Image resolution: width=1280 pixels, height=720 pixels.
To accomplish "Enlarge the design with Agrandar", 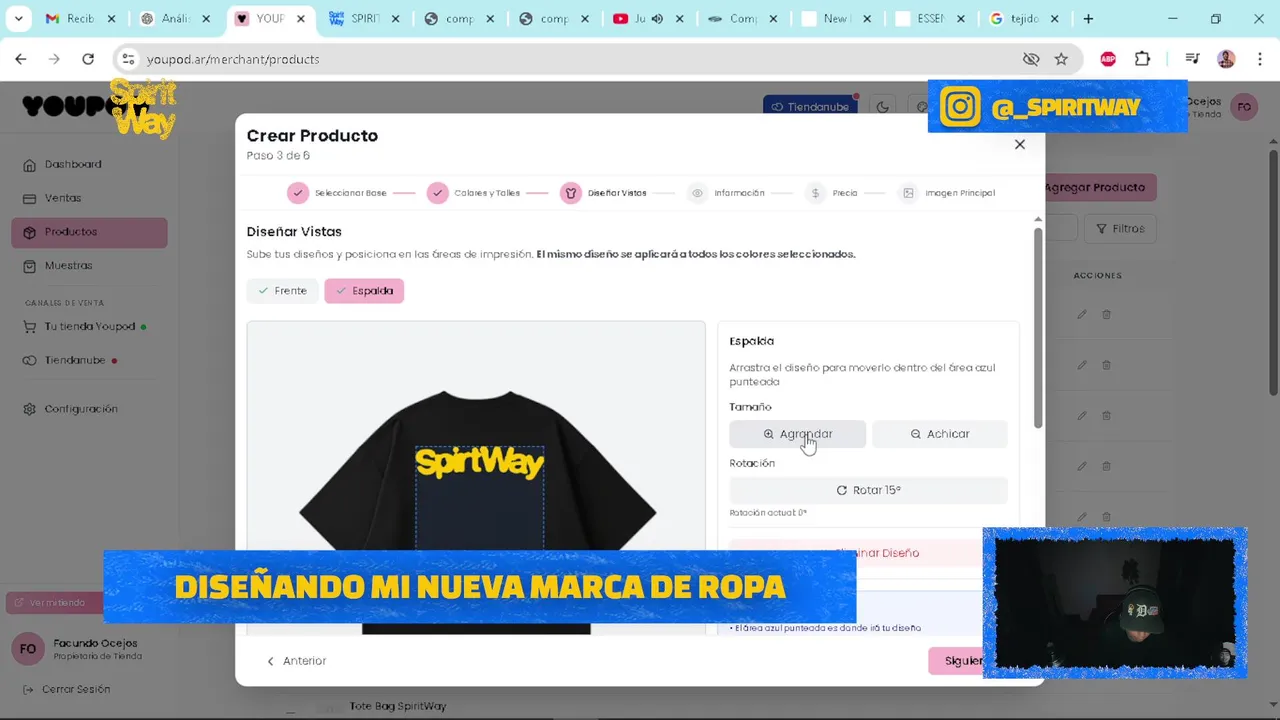I will pos(797,434).
